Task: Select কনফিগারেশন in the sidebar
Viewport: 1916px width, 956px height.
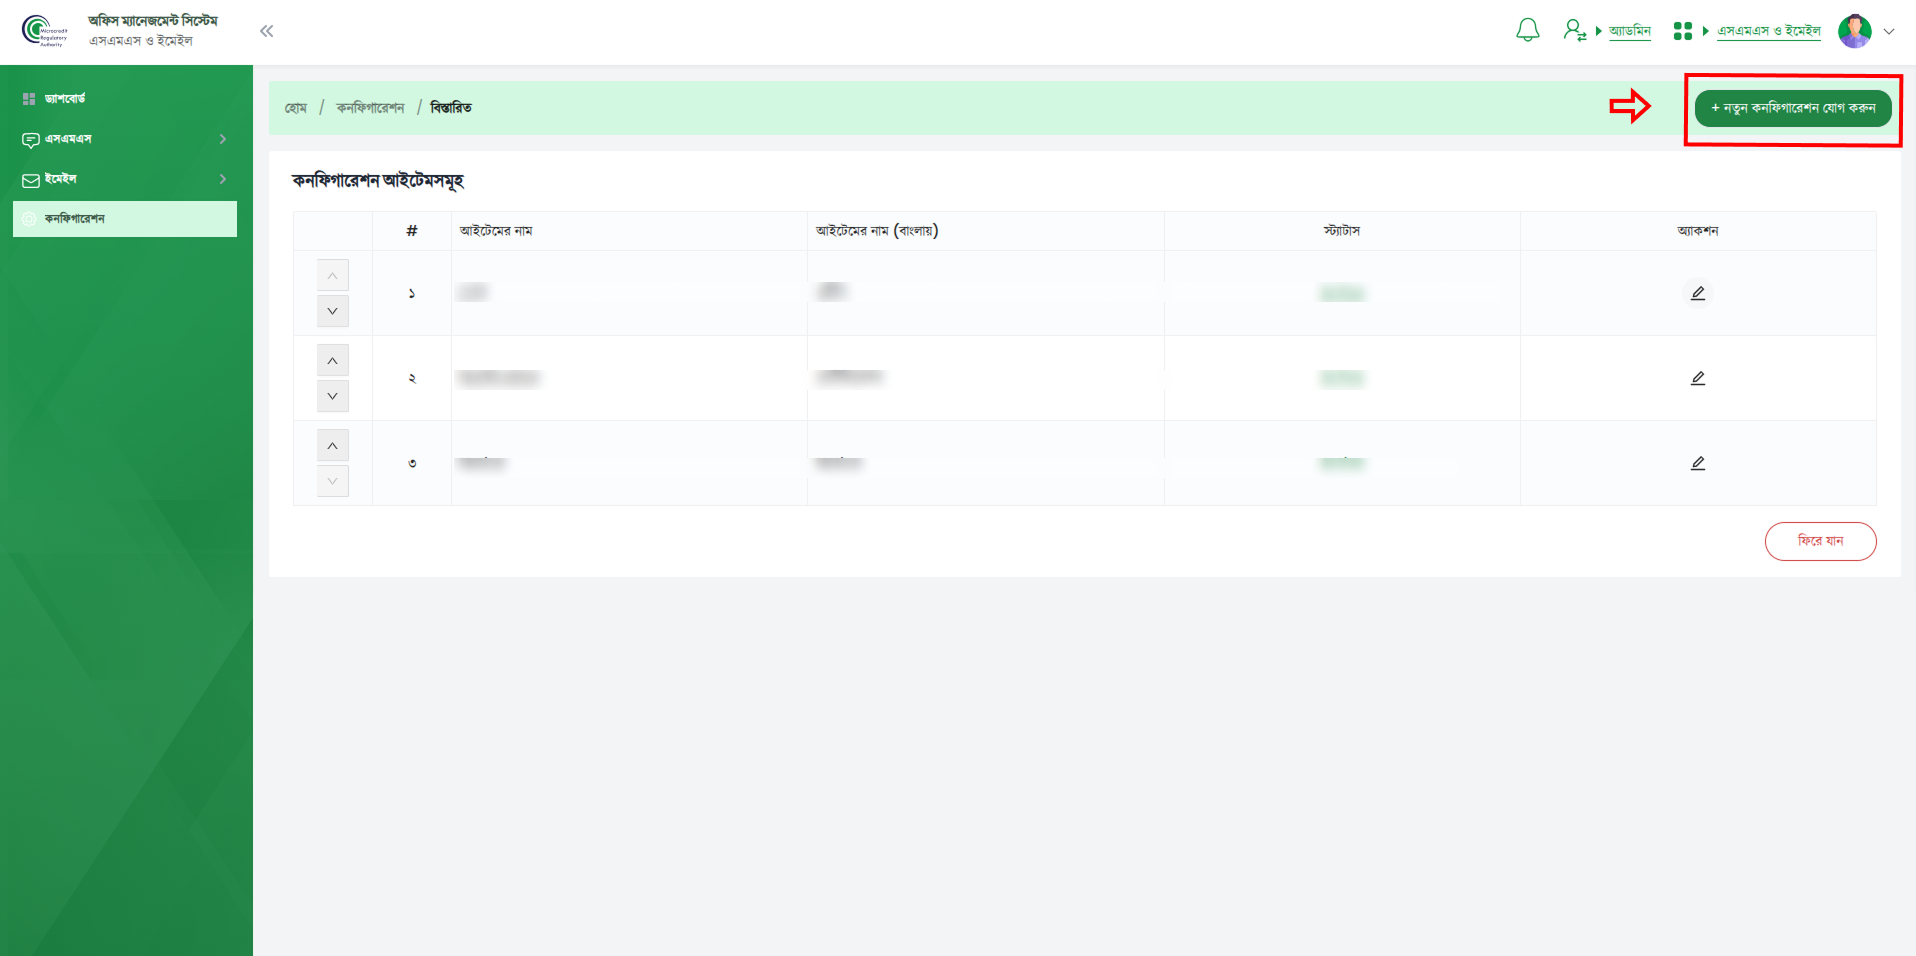Action: [124, 219]
